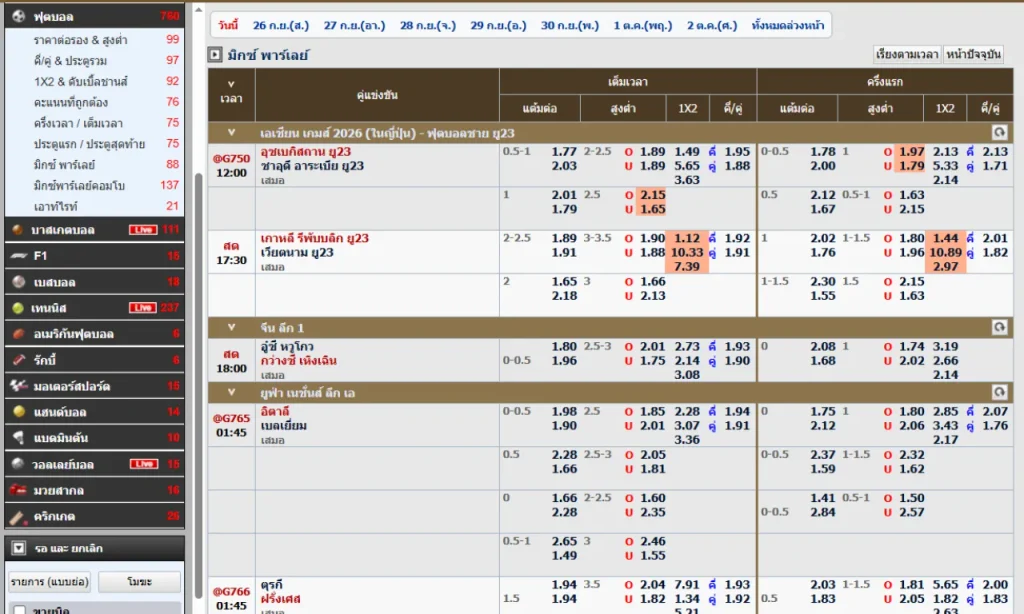
Task: Click the โมฆะ button
Action: click(x=140, y=581)
